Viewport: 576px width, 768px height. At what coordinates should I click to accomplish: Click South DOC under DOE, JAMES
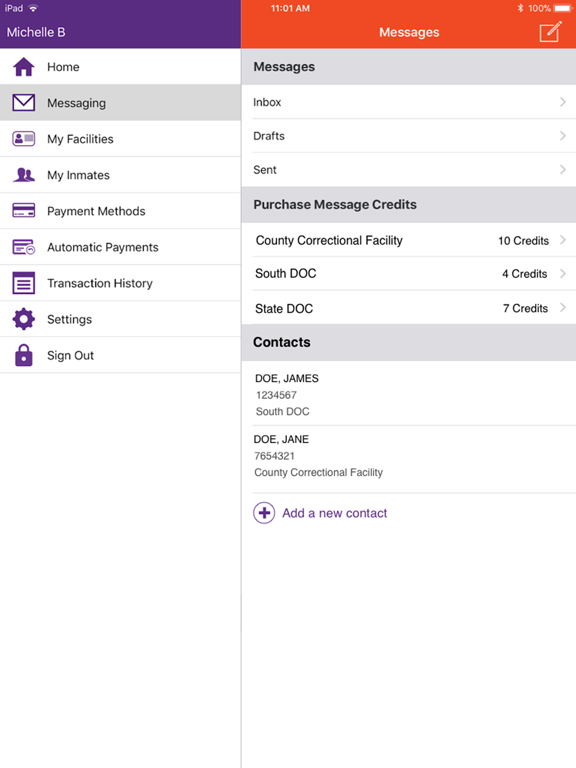pos(283,411)
